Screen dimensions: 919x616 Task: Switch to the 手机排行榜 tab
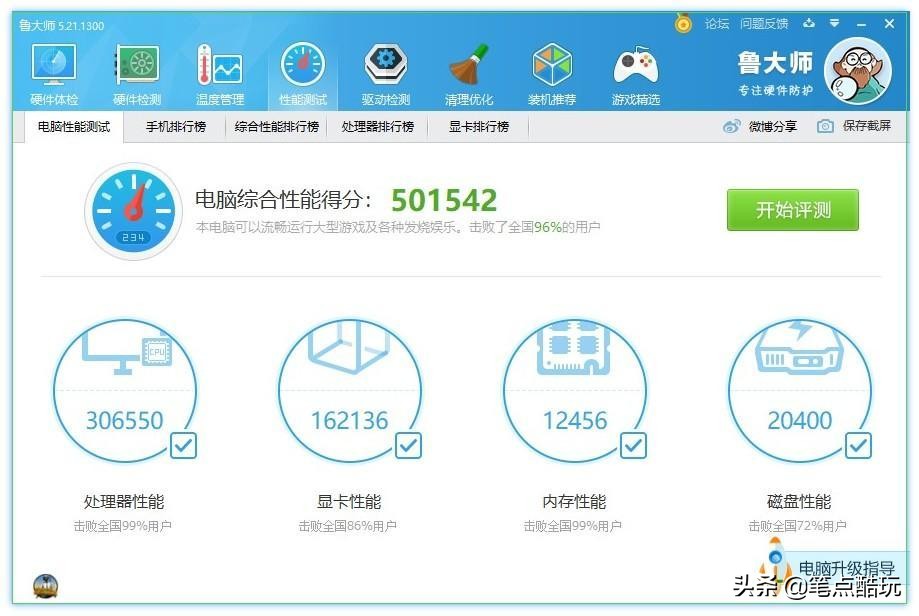click(x=174, y=127)
